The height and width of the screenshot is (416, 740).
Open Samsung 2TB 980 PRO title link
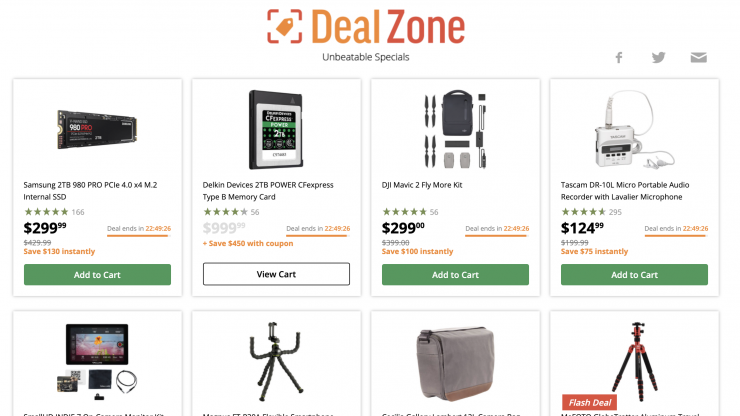(x=90, y=191)
